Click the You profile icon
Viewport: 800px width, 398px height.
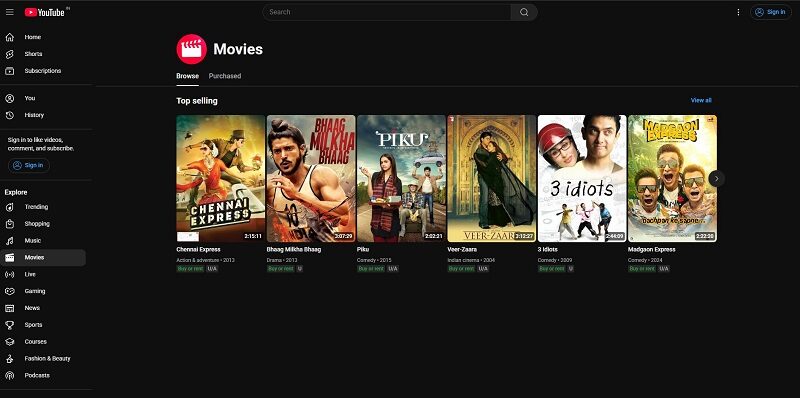point(10,98)
